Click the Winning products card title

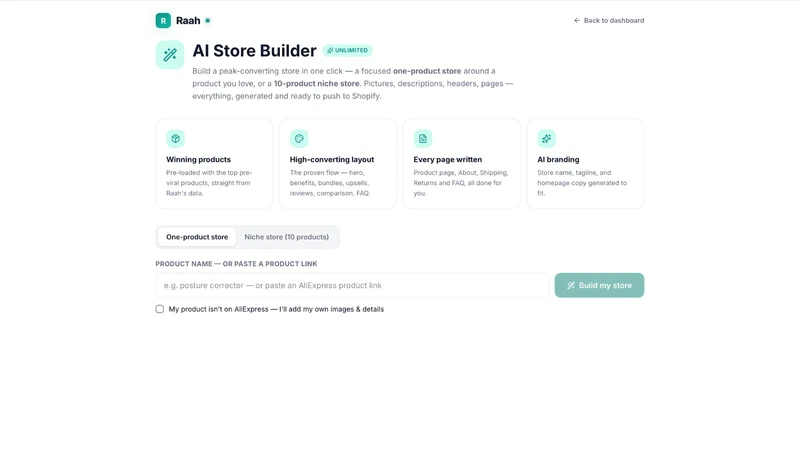(198, 159)
